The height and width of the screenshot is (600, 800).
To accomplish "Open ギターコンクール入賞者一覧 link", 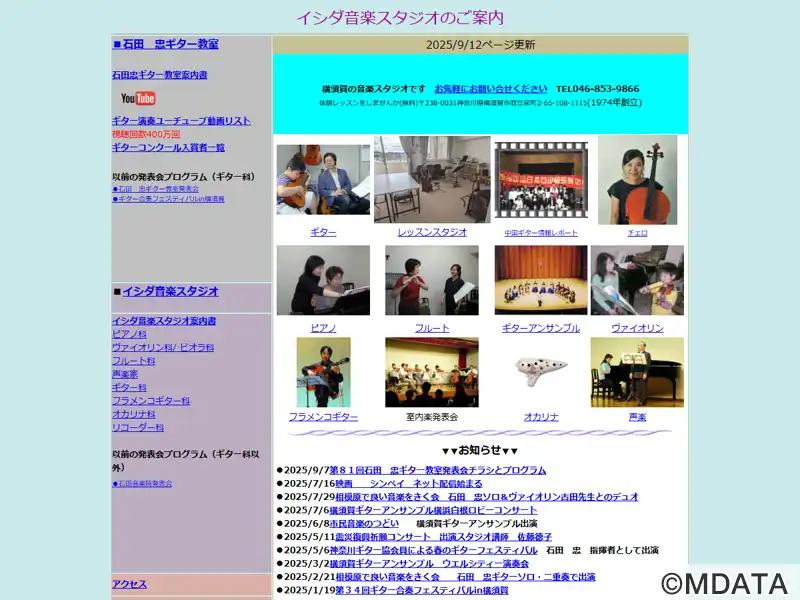I will (168, 147).
